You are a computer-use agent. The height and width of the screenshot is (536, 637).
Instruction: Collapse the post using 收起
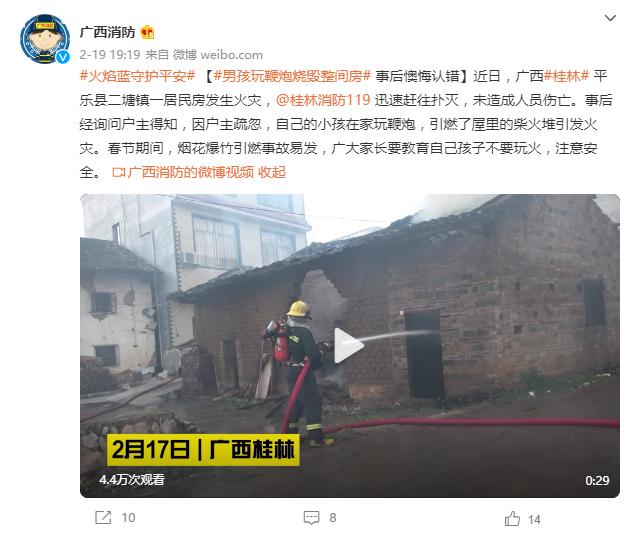(x=272, y=172)
